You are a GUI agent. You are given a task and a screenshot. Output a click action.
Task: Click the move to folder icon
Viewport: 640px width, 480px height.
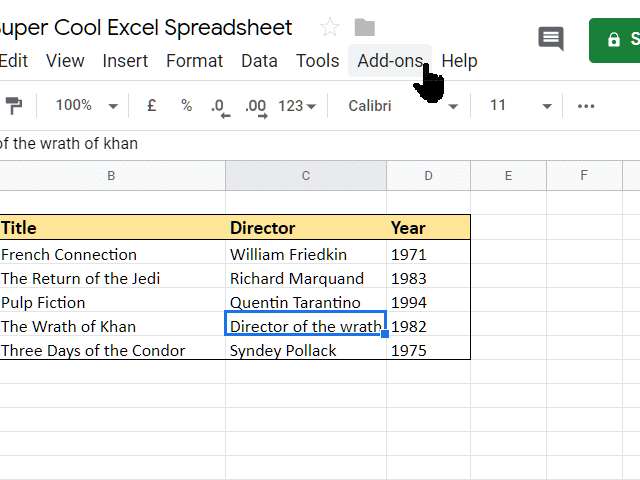coord(365,27)
